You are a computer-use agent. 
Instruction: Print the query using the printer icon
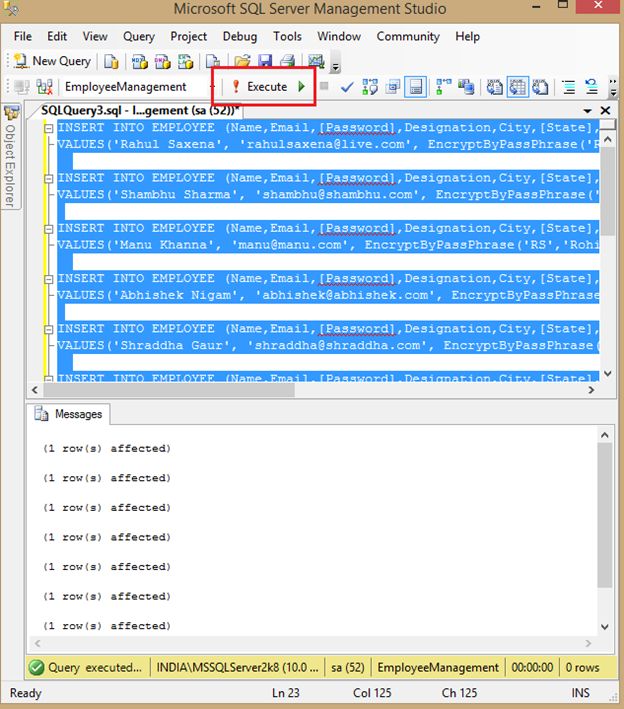click(288, 61)
